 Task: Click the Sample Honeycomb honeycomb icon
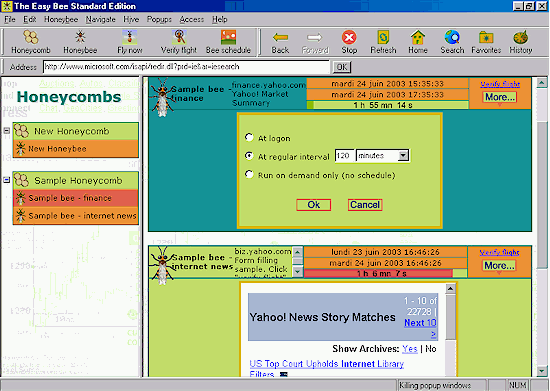[21, 180]
